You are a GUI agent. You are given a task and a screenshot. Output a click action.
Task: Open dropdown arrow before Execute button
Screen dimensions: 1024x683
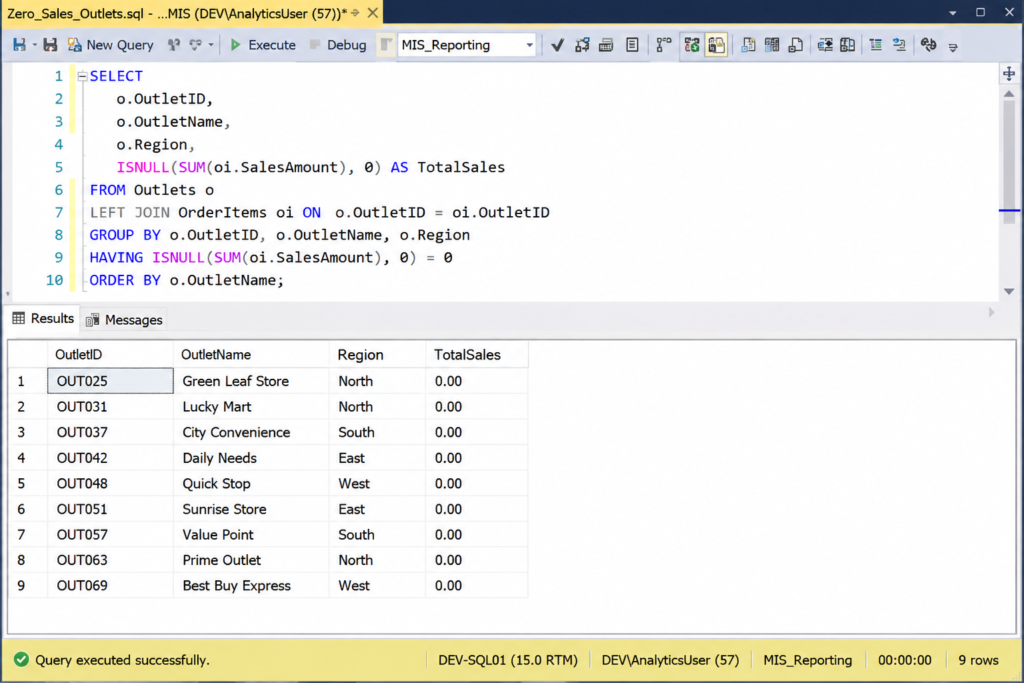[211, 45]
